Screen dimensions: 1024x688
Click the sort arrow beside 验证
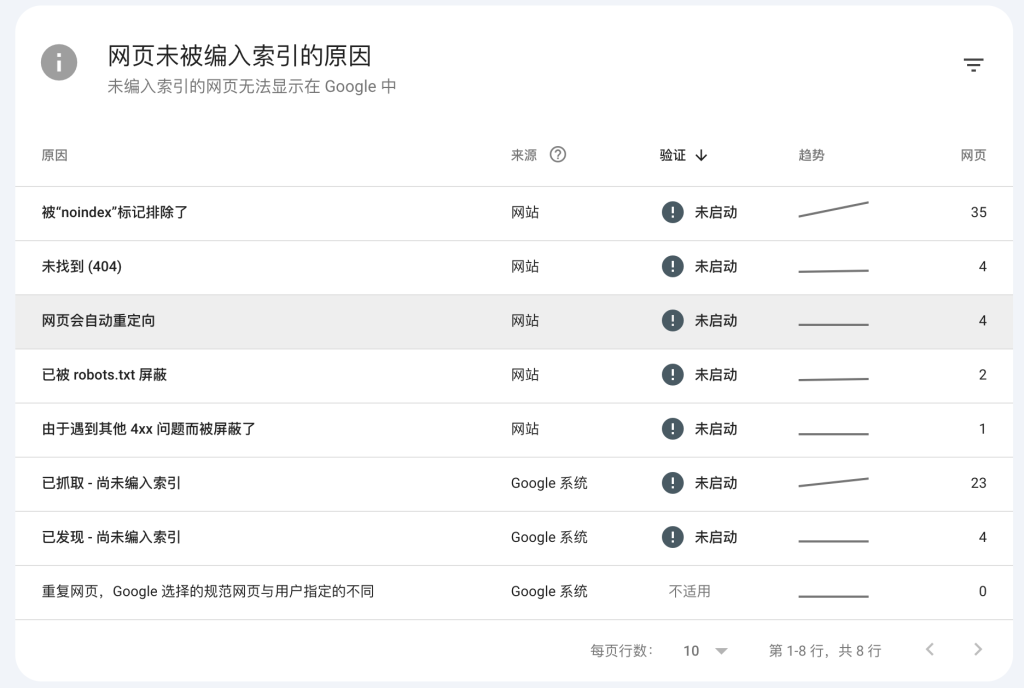tap(701, 155)
